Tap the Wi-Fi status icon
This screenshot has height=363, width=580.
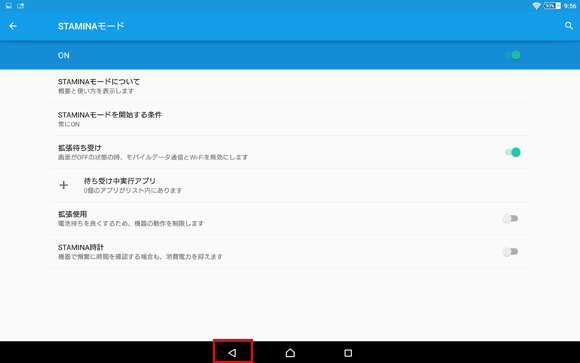coord(536,6)
